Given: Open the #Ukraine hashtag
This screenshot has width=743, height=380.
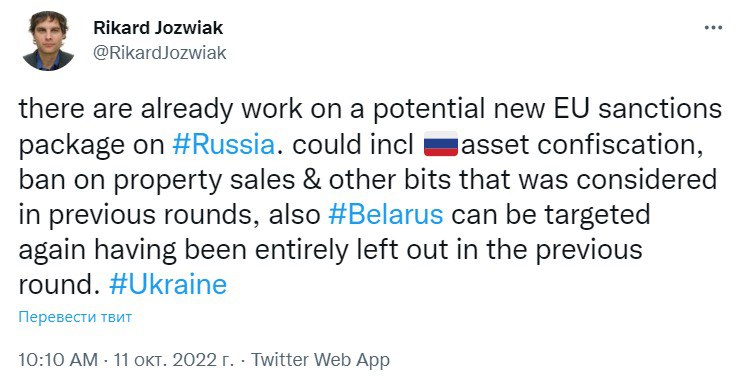Looking at the screenshot, I should click(x=168, y=284).
